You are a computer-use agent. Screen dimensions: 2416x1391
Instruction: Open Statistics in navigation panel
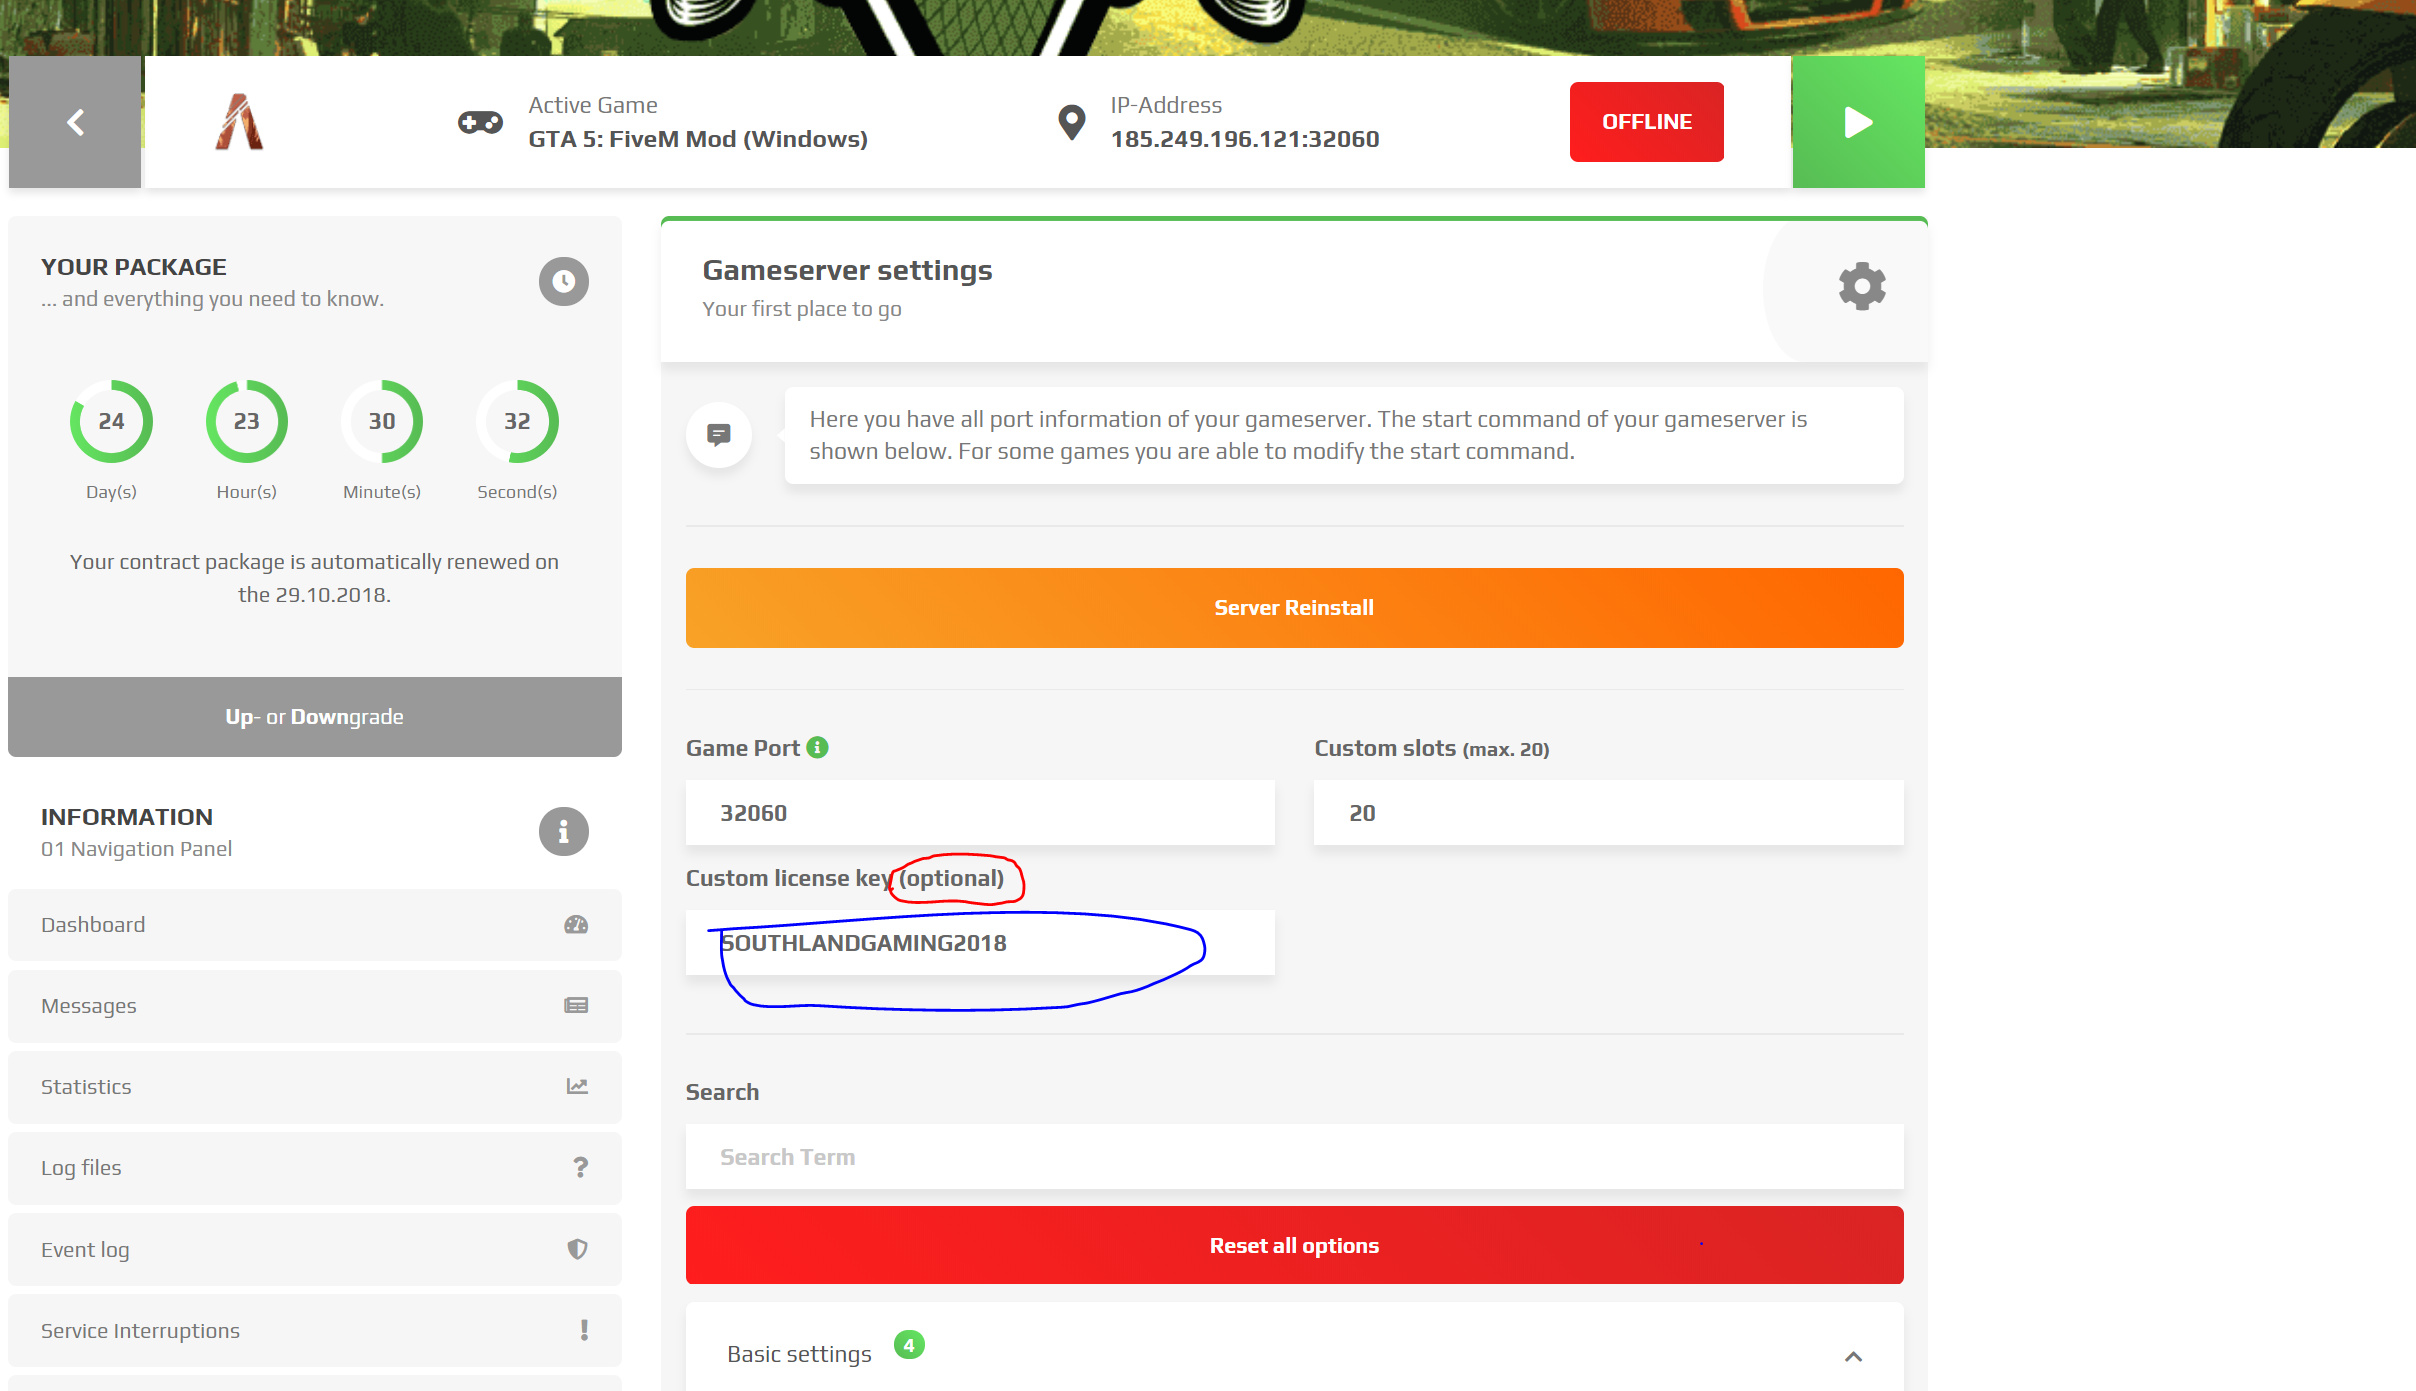click(x=315, y=1087)
